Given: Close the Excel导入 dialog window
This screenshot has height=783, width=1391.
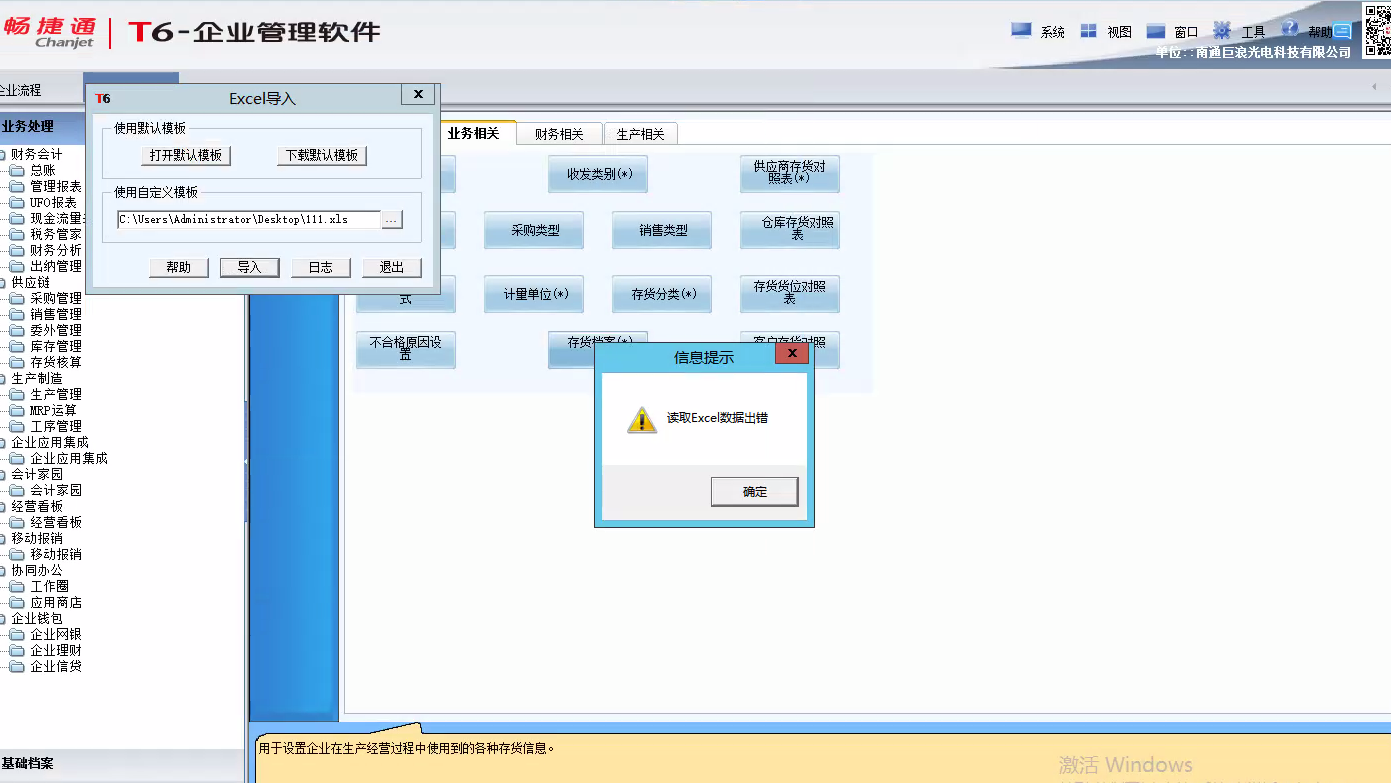Looking at the screenshot, I should pos(418,95).
